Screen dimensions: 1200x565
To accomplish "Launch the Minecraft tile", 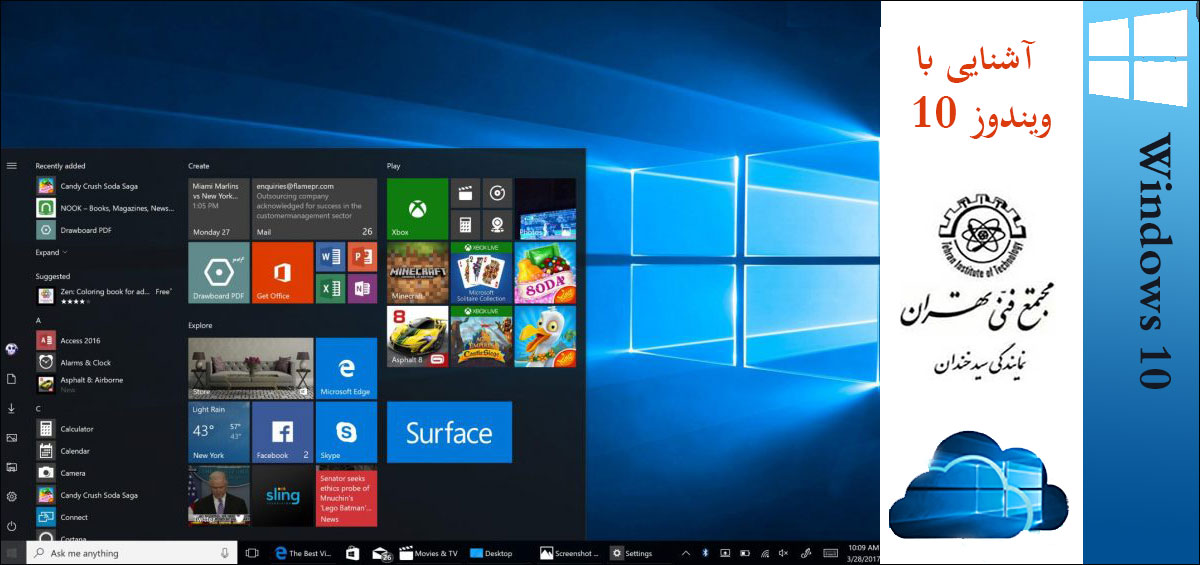I will point(417,272).
